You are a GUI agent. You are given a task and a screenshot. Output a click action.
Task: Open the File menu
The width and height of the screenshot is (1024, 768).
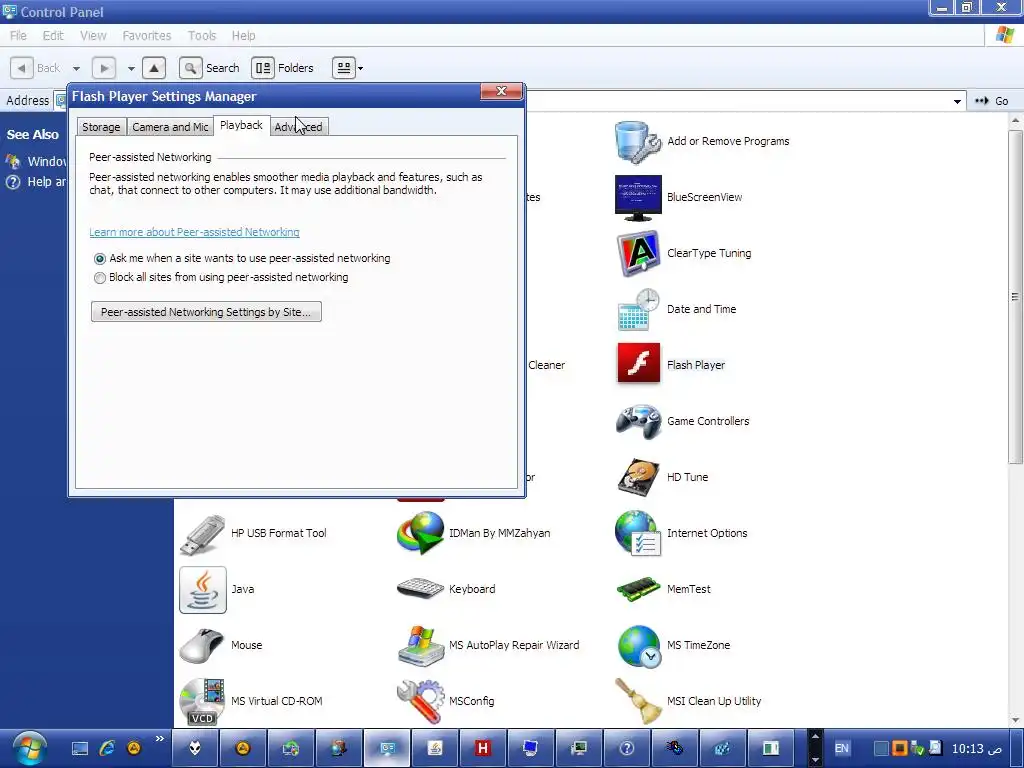click(x=18, y=36)
